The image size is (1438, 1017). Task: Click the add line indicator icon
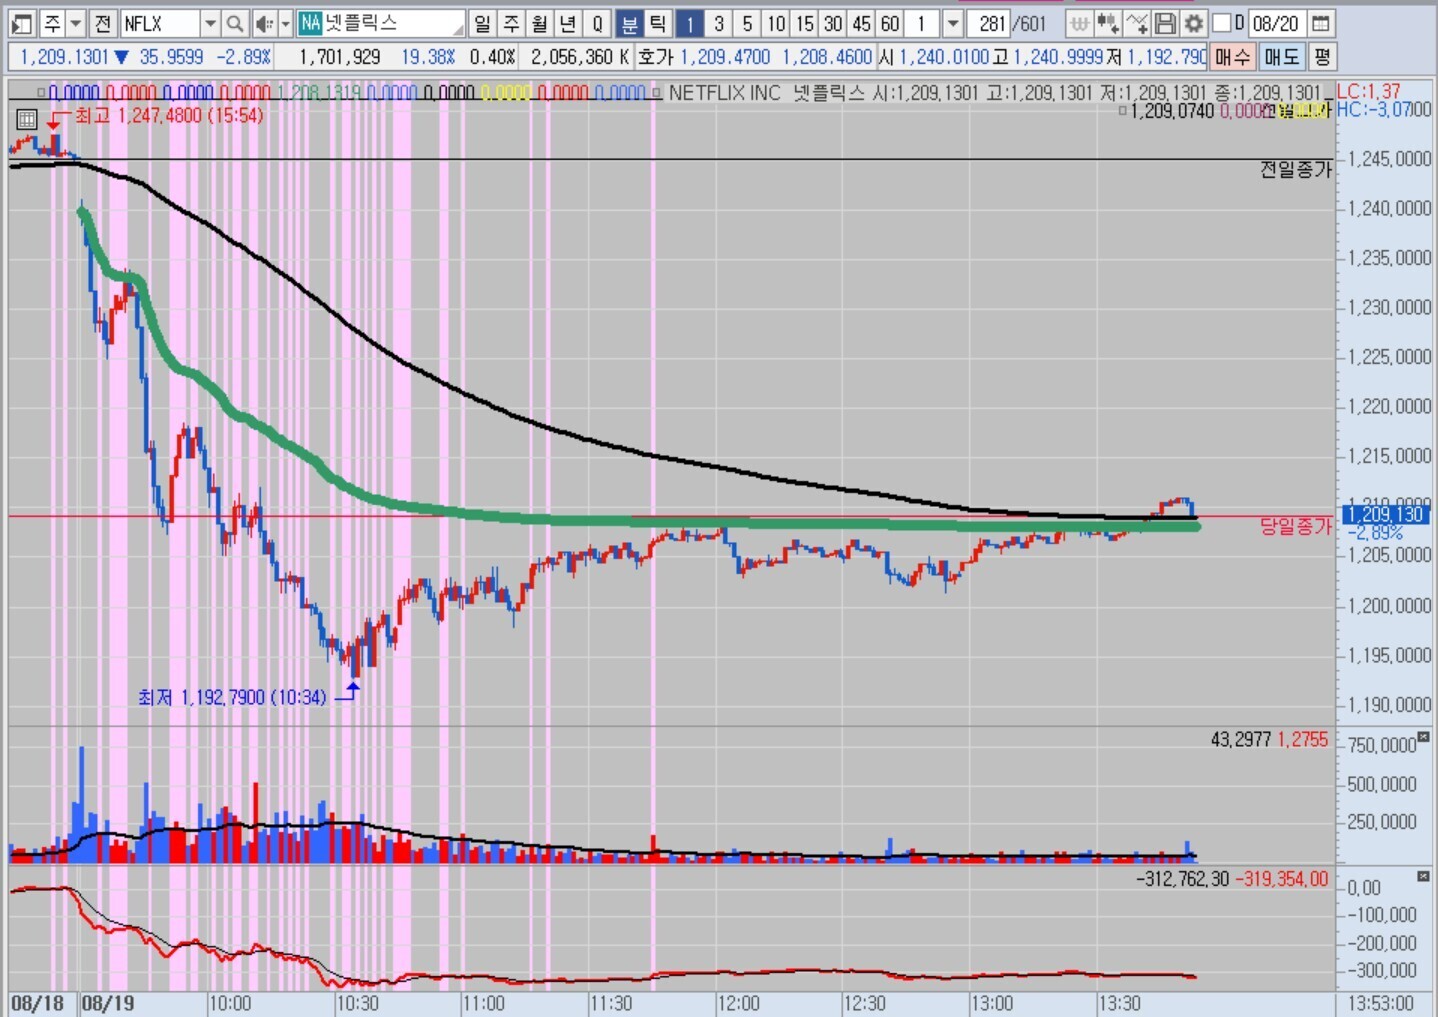[x=1137, y=23]
